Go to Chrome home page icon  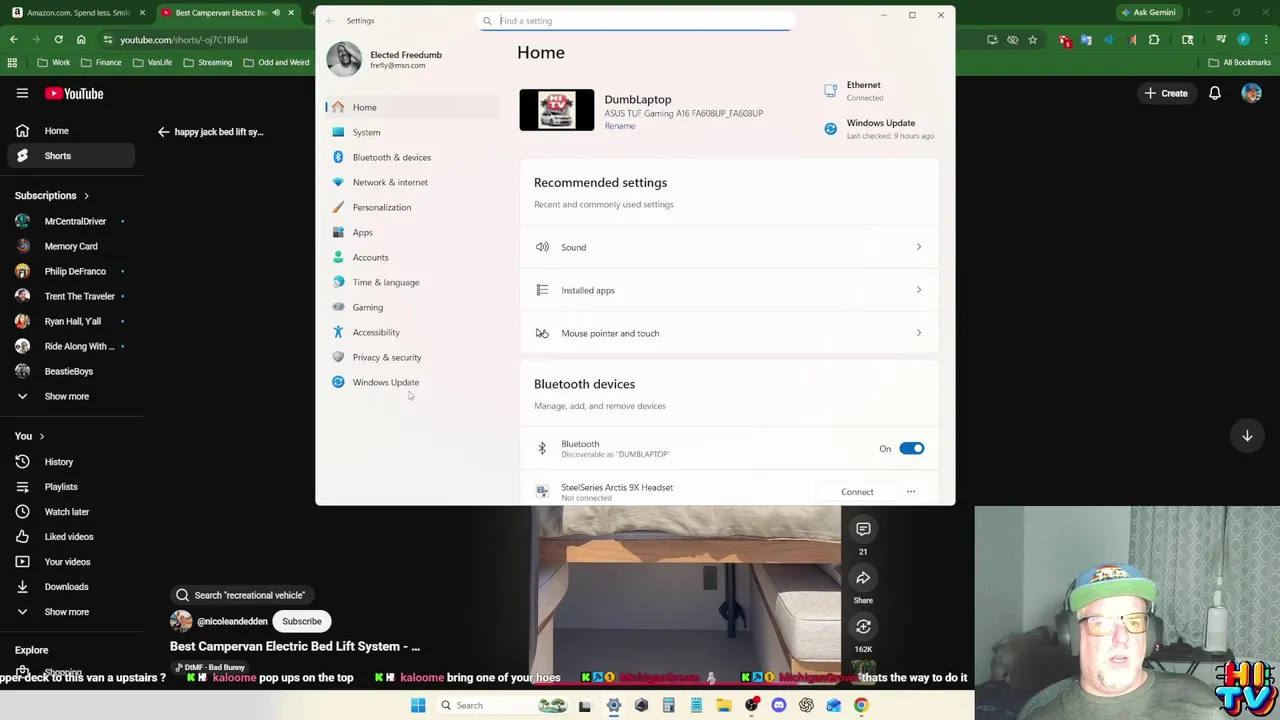click(81, 39)
